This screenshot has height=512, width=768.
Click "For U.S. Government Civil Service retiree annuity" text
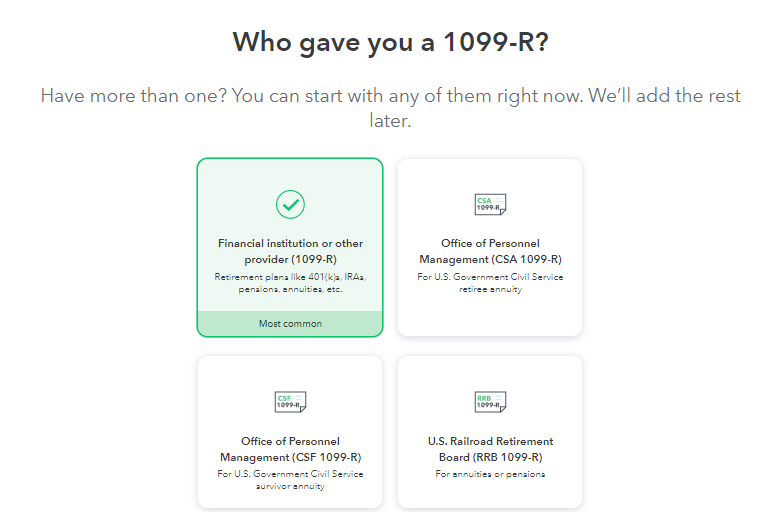[490, 282]
